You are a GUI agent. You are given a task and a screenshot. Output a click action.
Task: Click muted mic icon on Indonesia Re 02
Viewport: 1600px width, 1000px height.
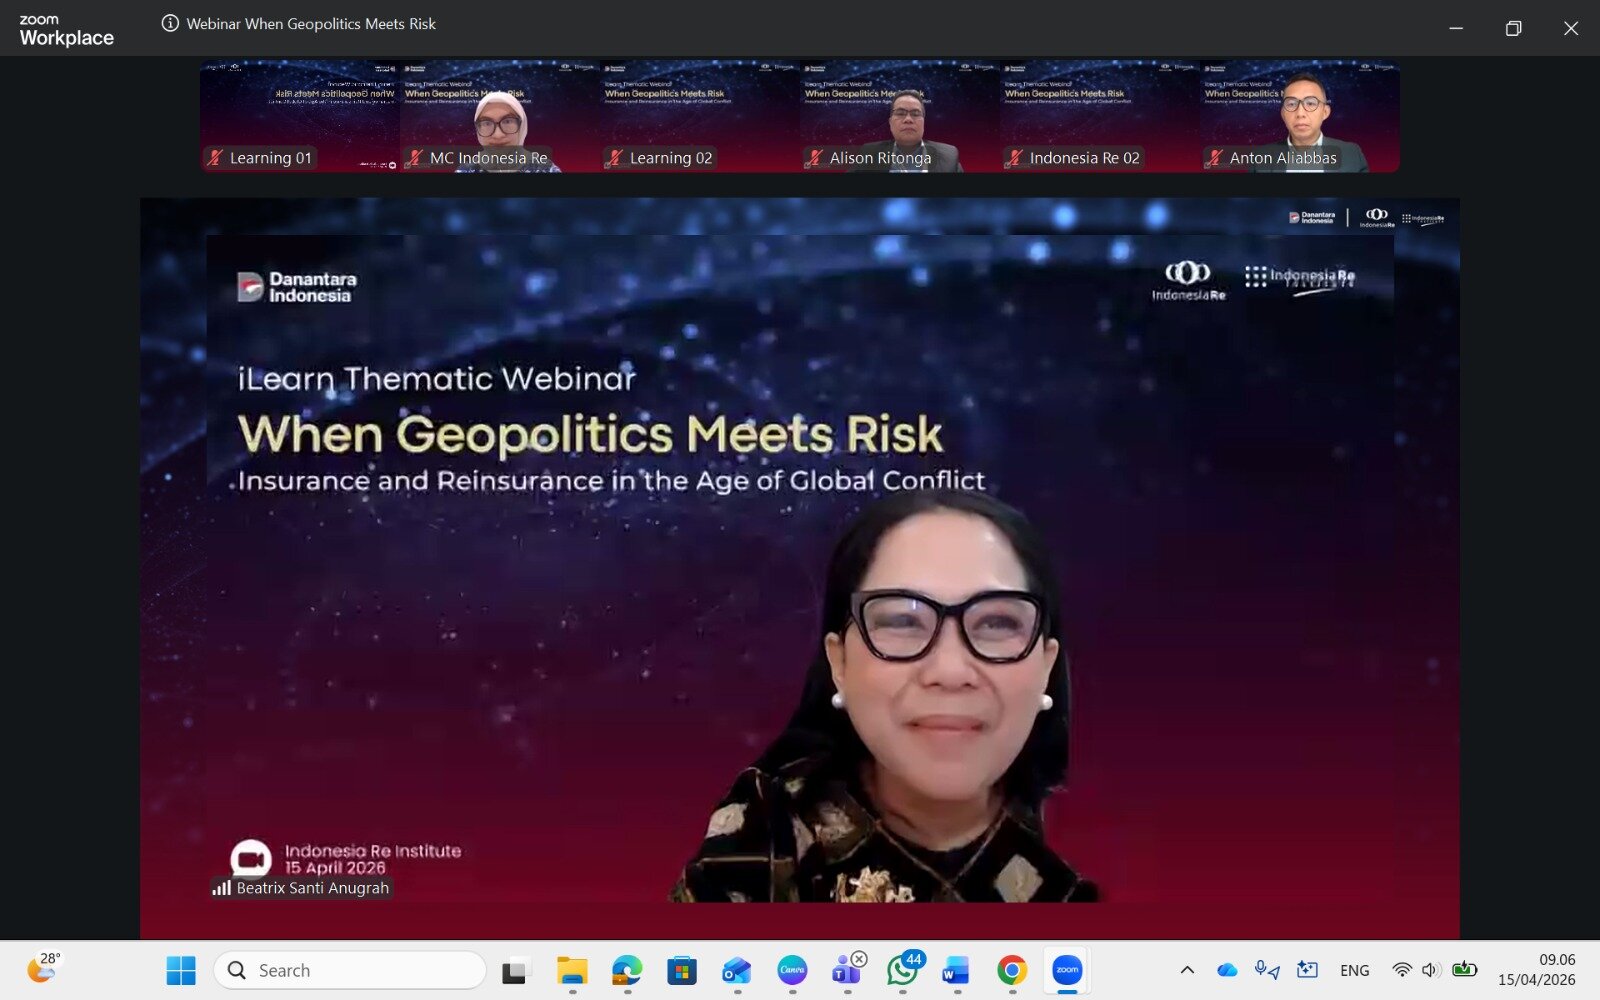(x=1015, y=158)
